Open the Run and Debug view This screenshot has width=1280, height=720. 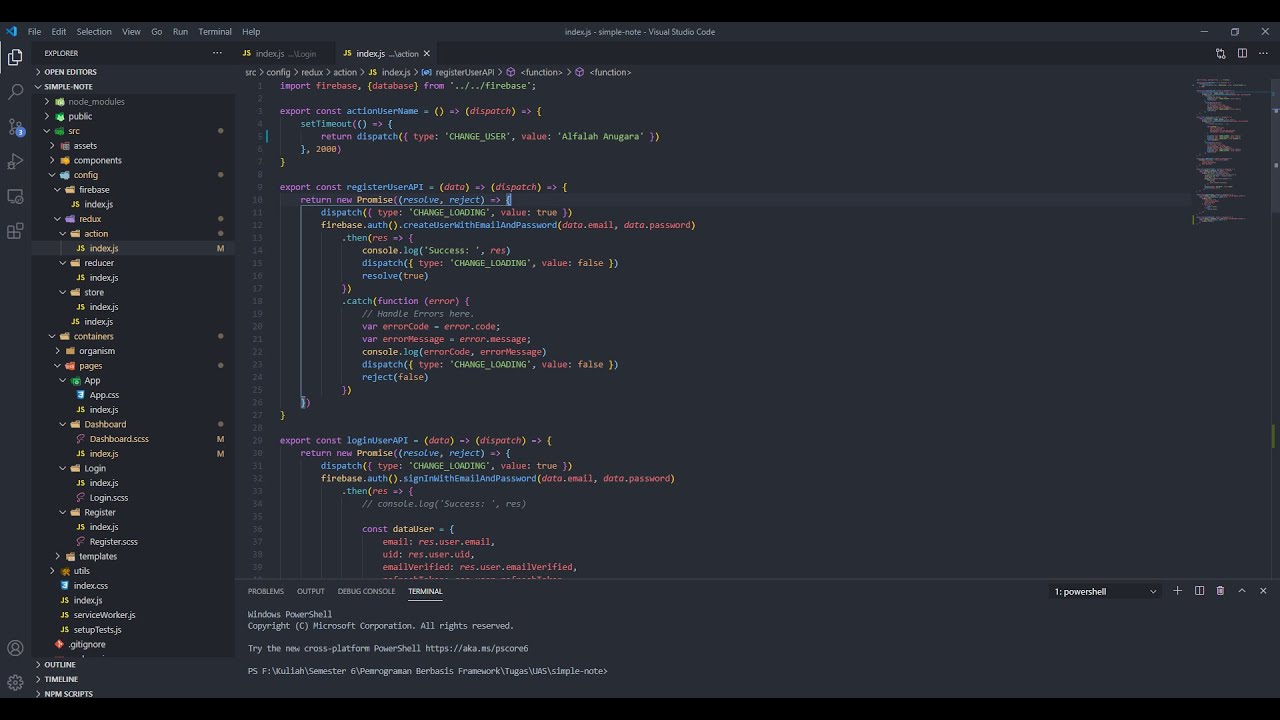[x=15, y=161]
